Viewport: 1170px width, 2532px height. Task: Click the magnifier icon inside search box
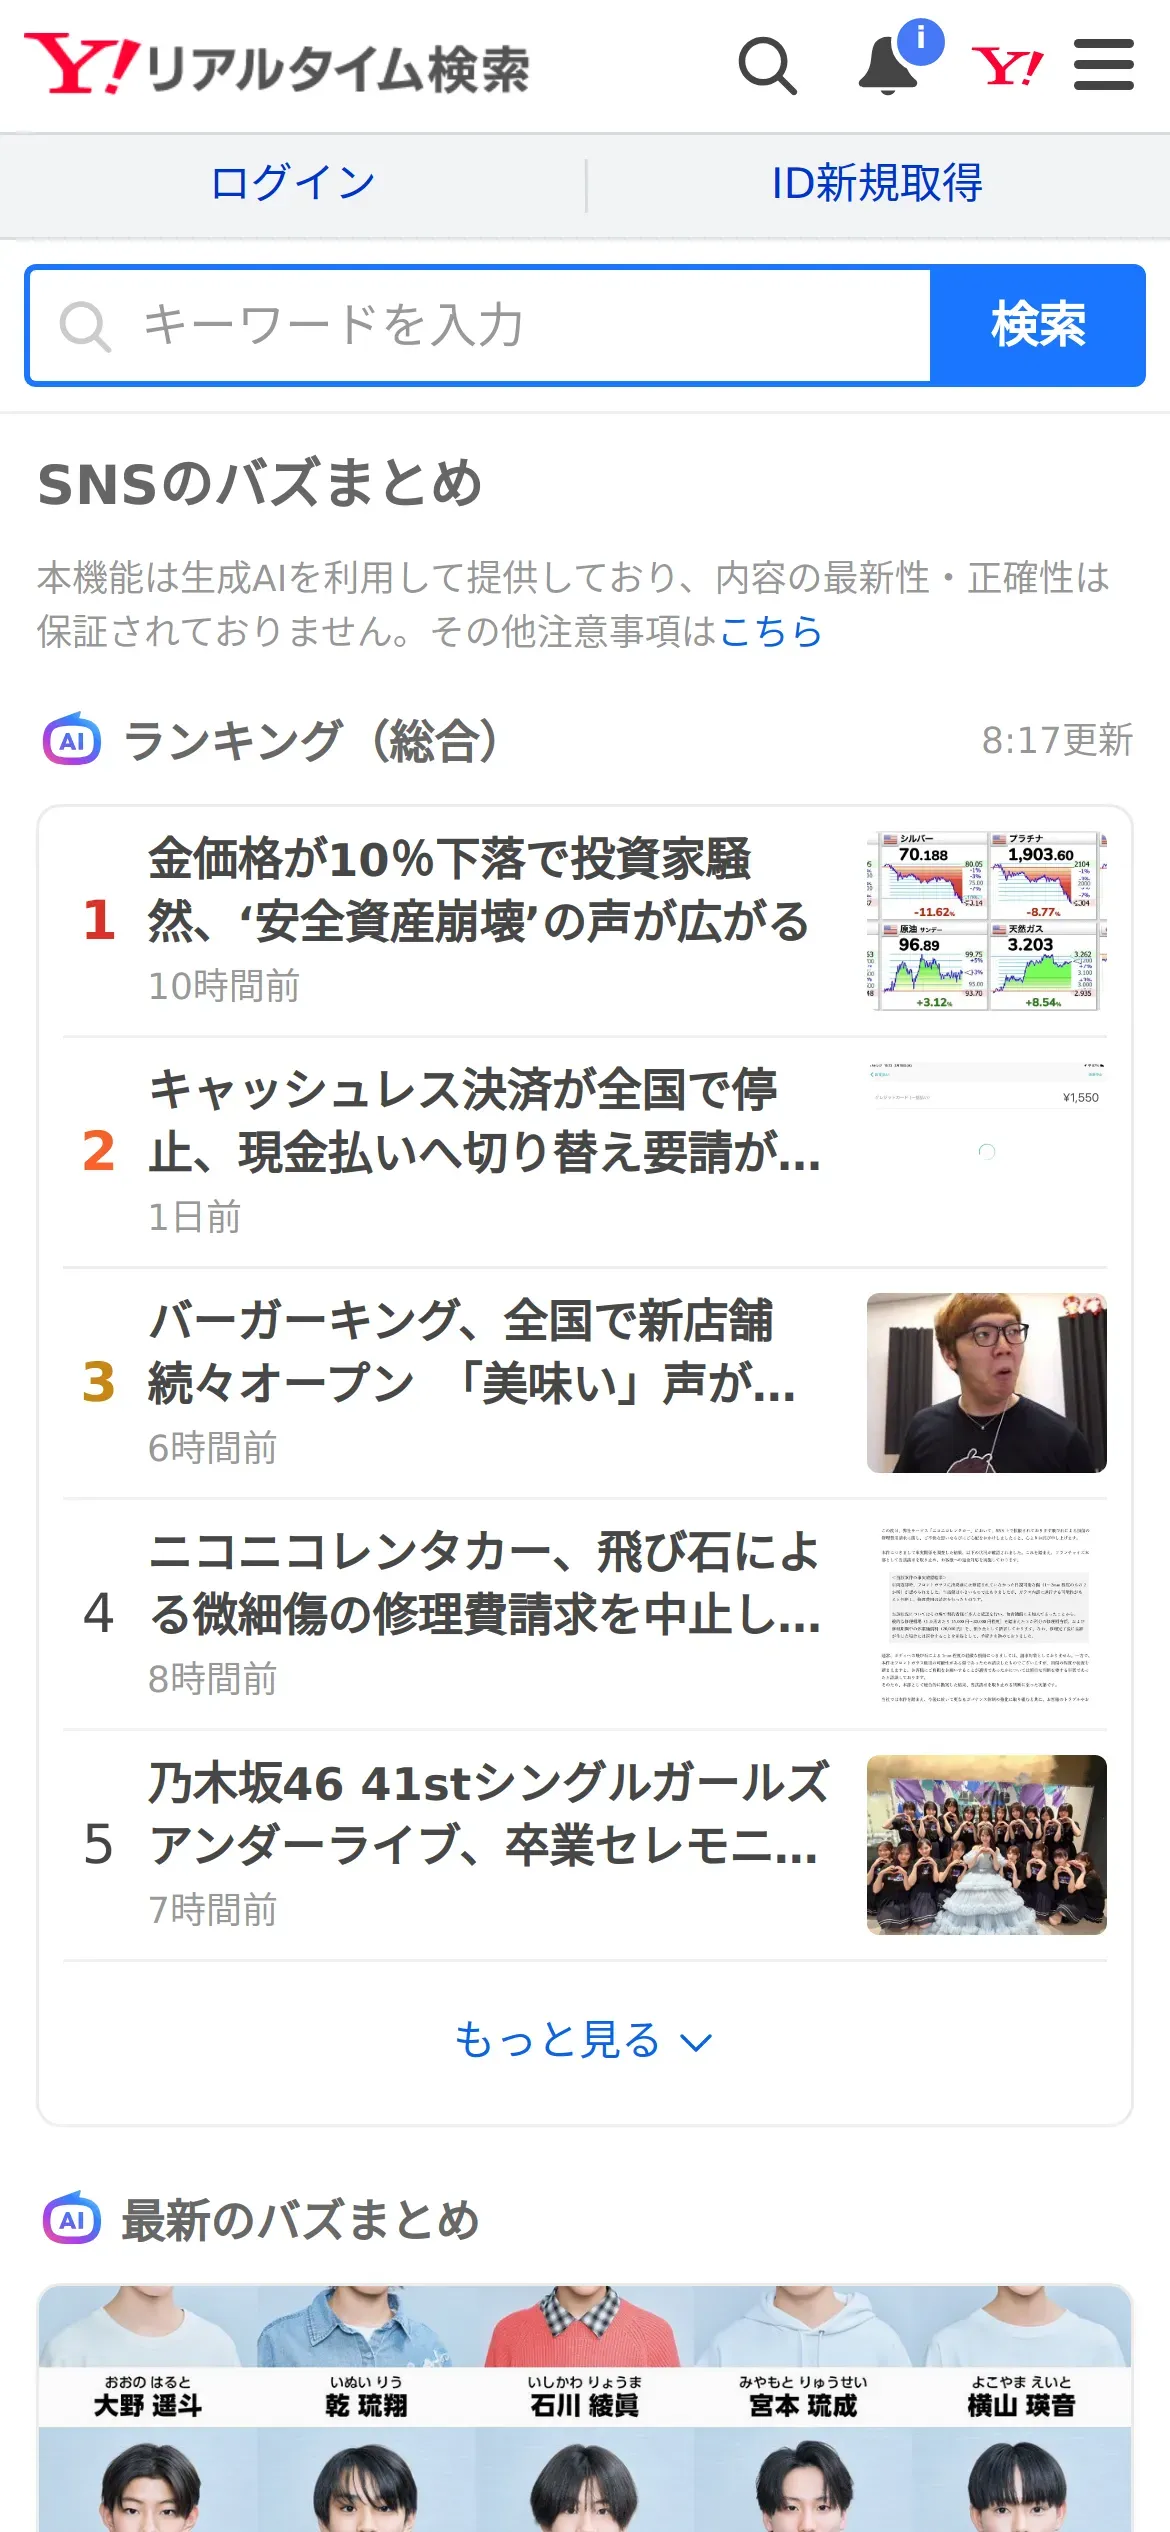coord(85,326)
